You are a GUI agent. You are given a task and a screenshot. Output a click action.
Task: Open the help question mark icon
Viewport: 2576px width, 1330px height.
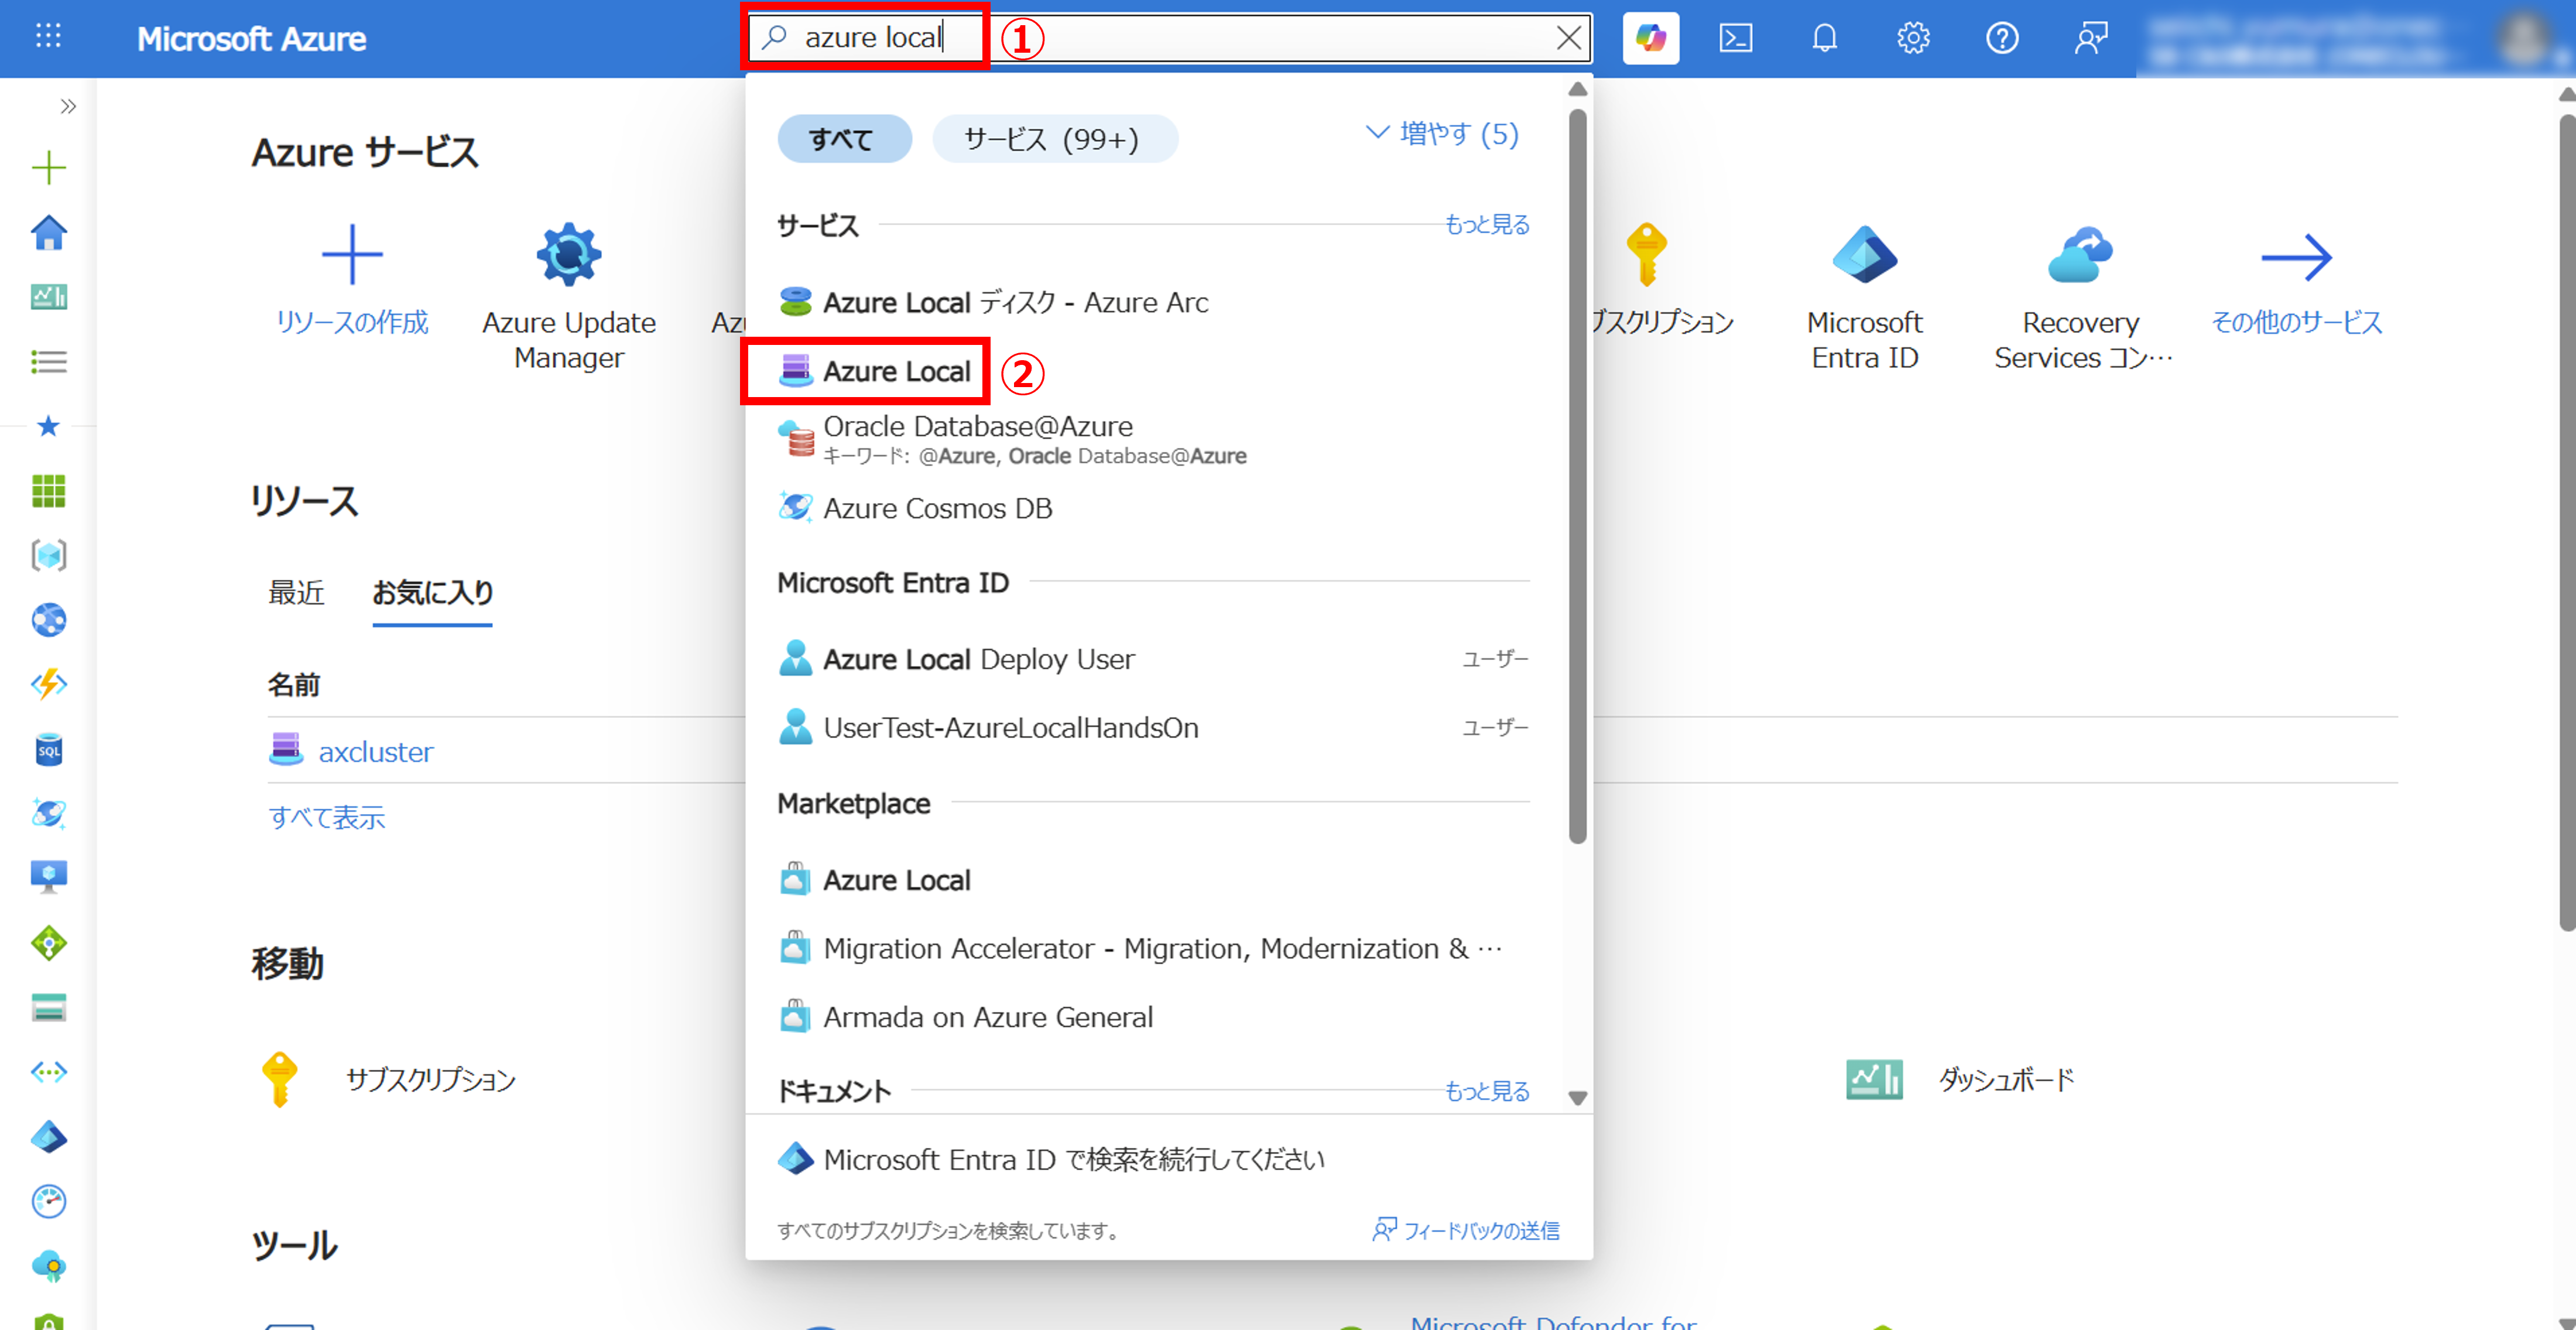[x=2001, y=38]
